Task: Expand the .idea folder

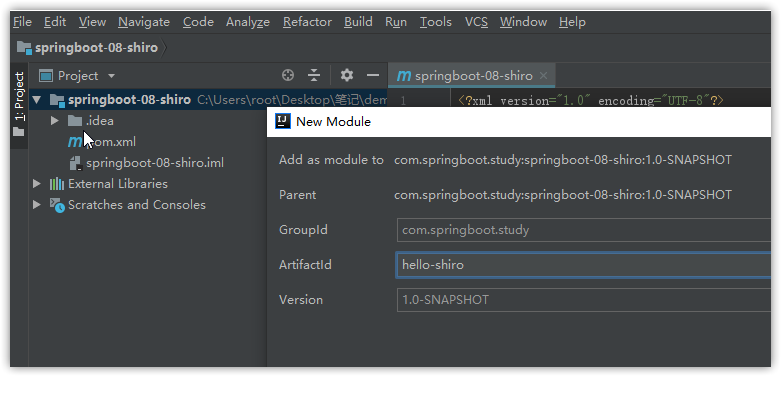Action: pyautogui.click(x=55, y=121)
